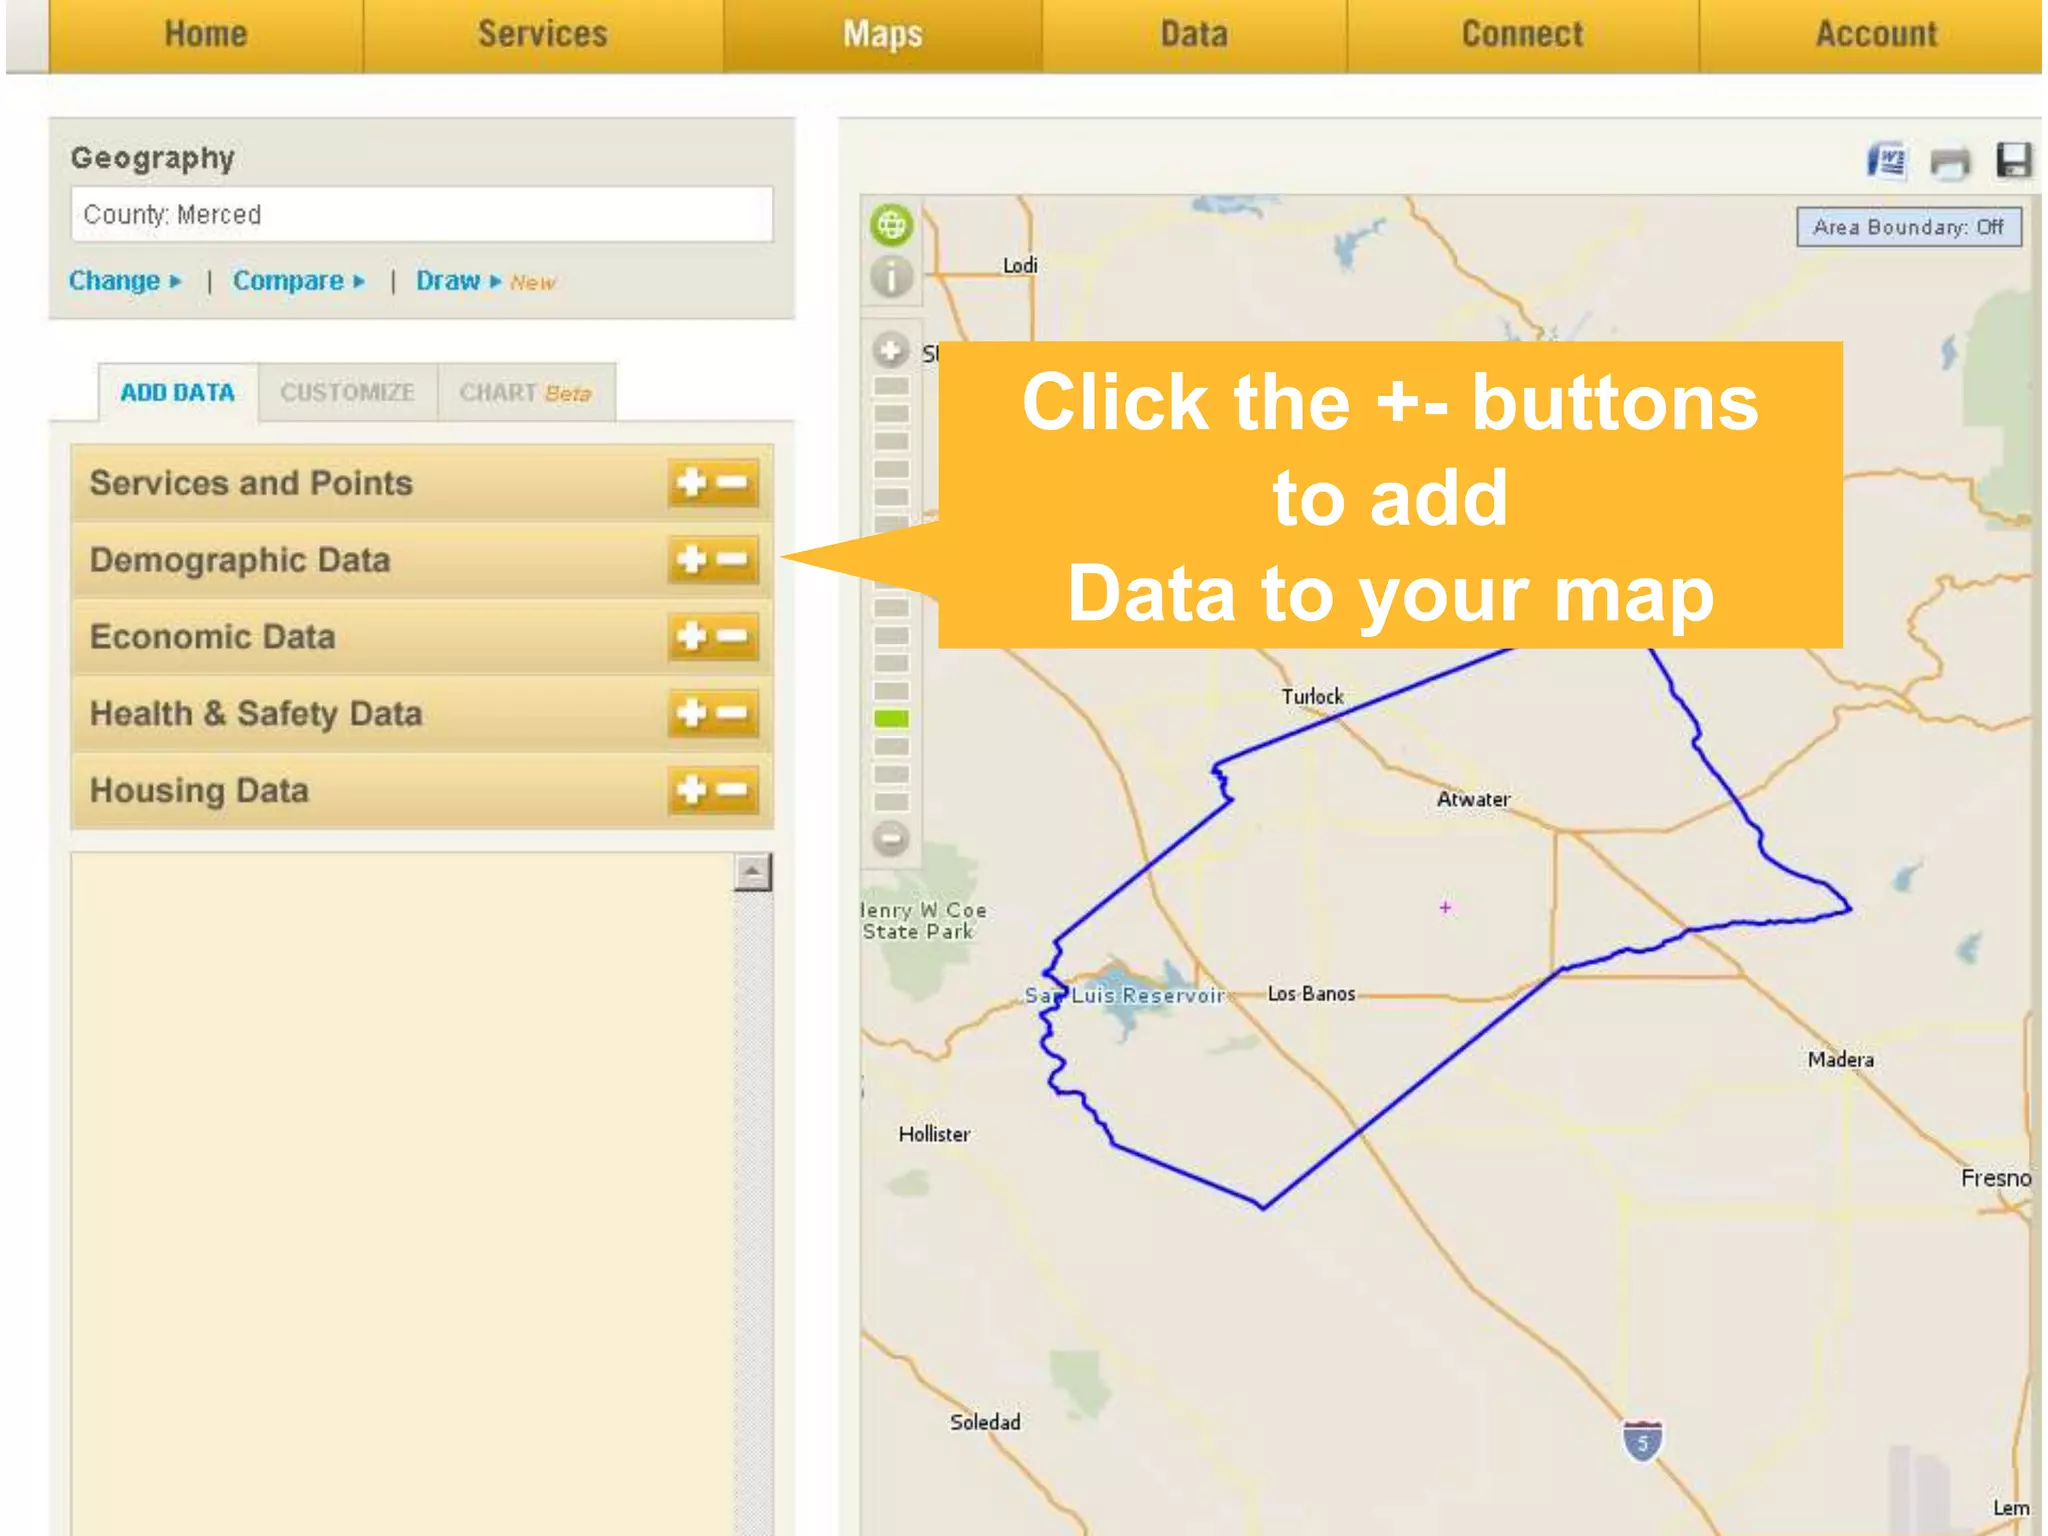Open the Connect navigation tab

click(x=1522, y=35)
